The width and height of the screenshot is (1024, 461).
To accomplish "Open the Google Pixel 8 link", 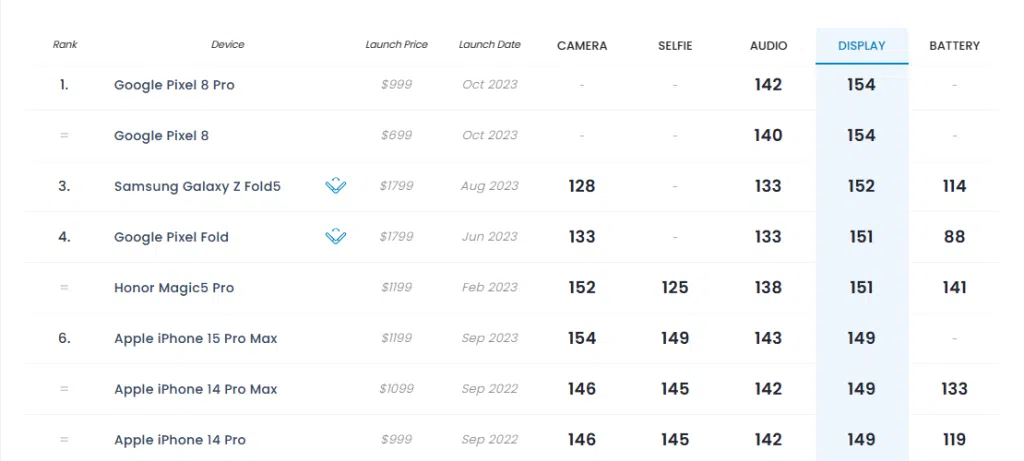I will pos(161,136).
